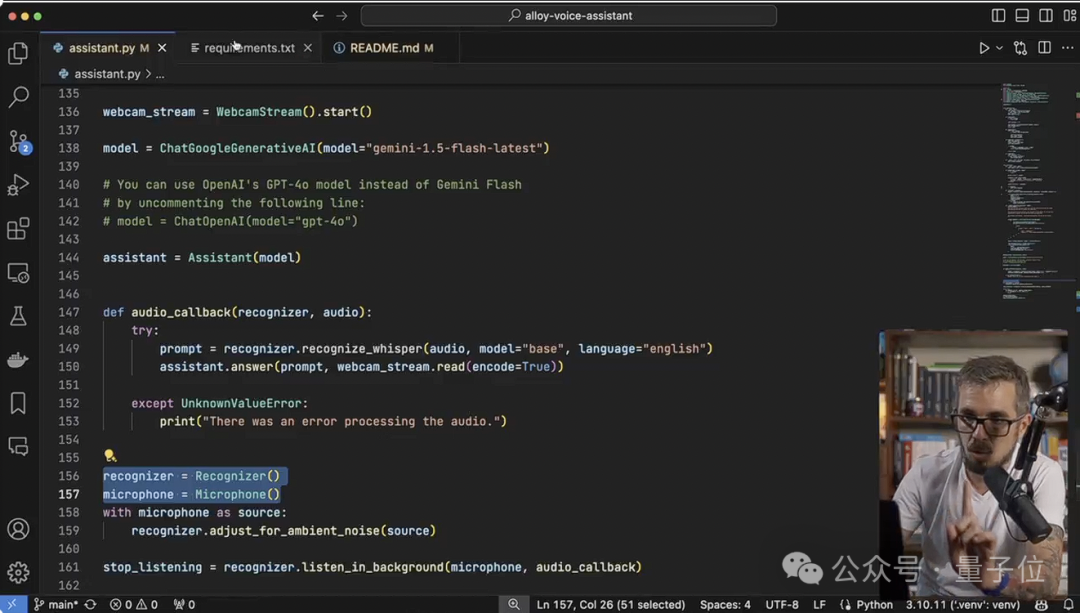The width and height of the screenshot is (1080, 613).
Task: Switch to the README.md tab
Action: [384, 48]
